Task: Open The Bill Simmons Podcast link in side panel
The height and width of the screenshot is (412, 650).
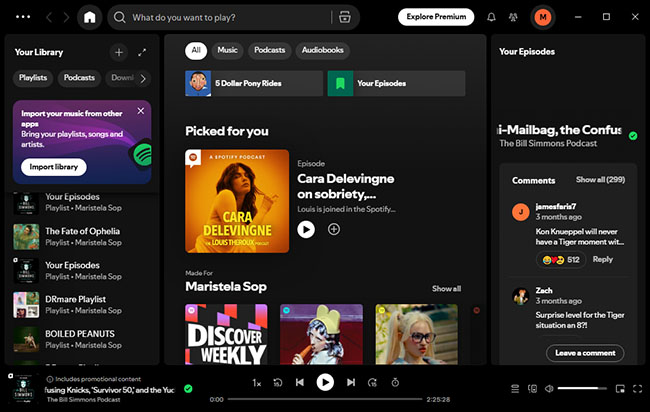Action: [x=548, y=143]
